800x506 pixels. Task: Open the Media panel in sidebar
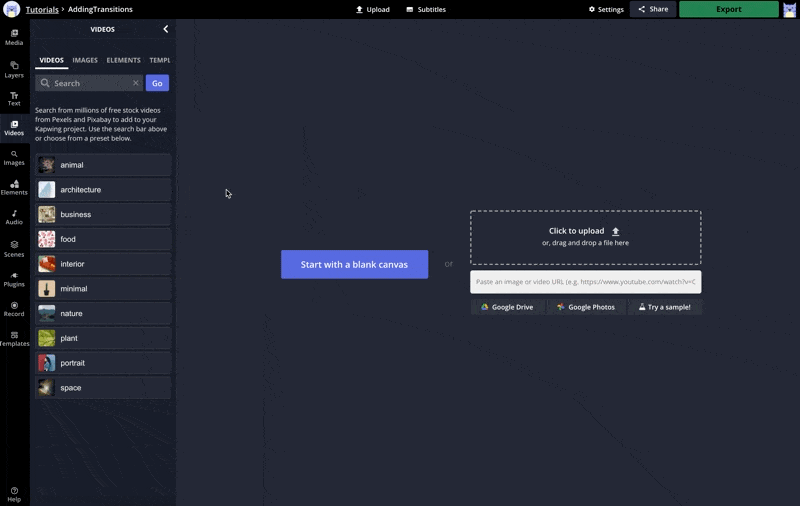[14, 37]
